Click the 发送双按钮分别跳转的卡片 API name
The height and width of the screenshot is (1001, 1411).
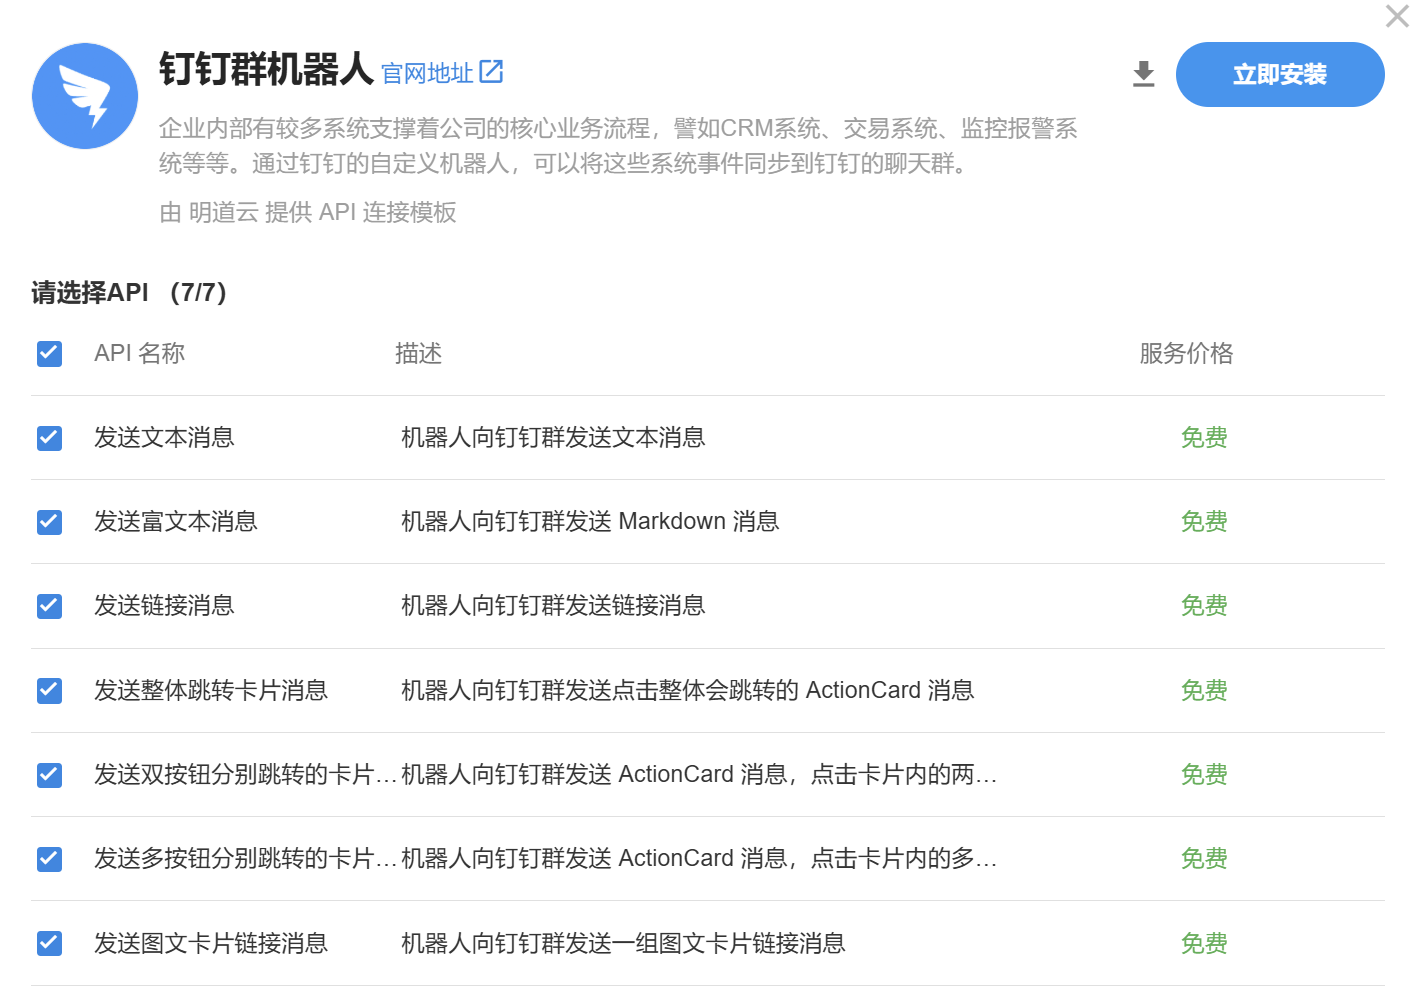(246, 775)
